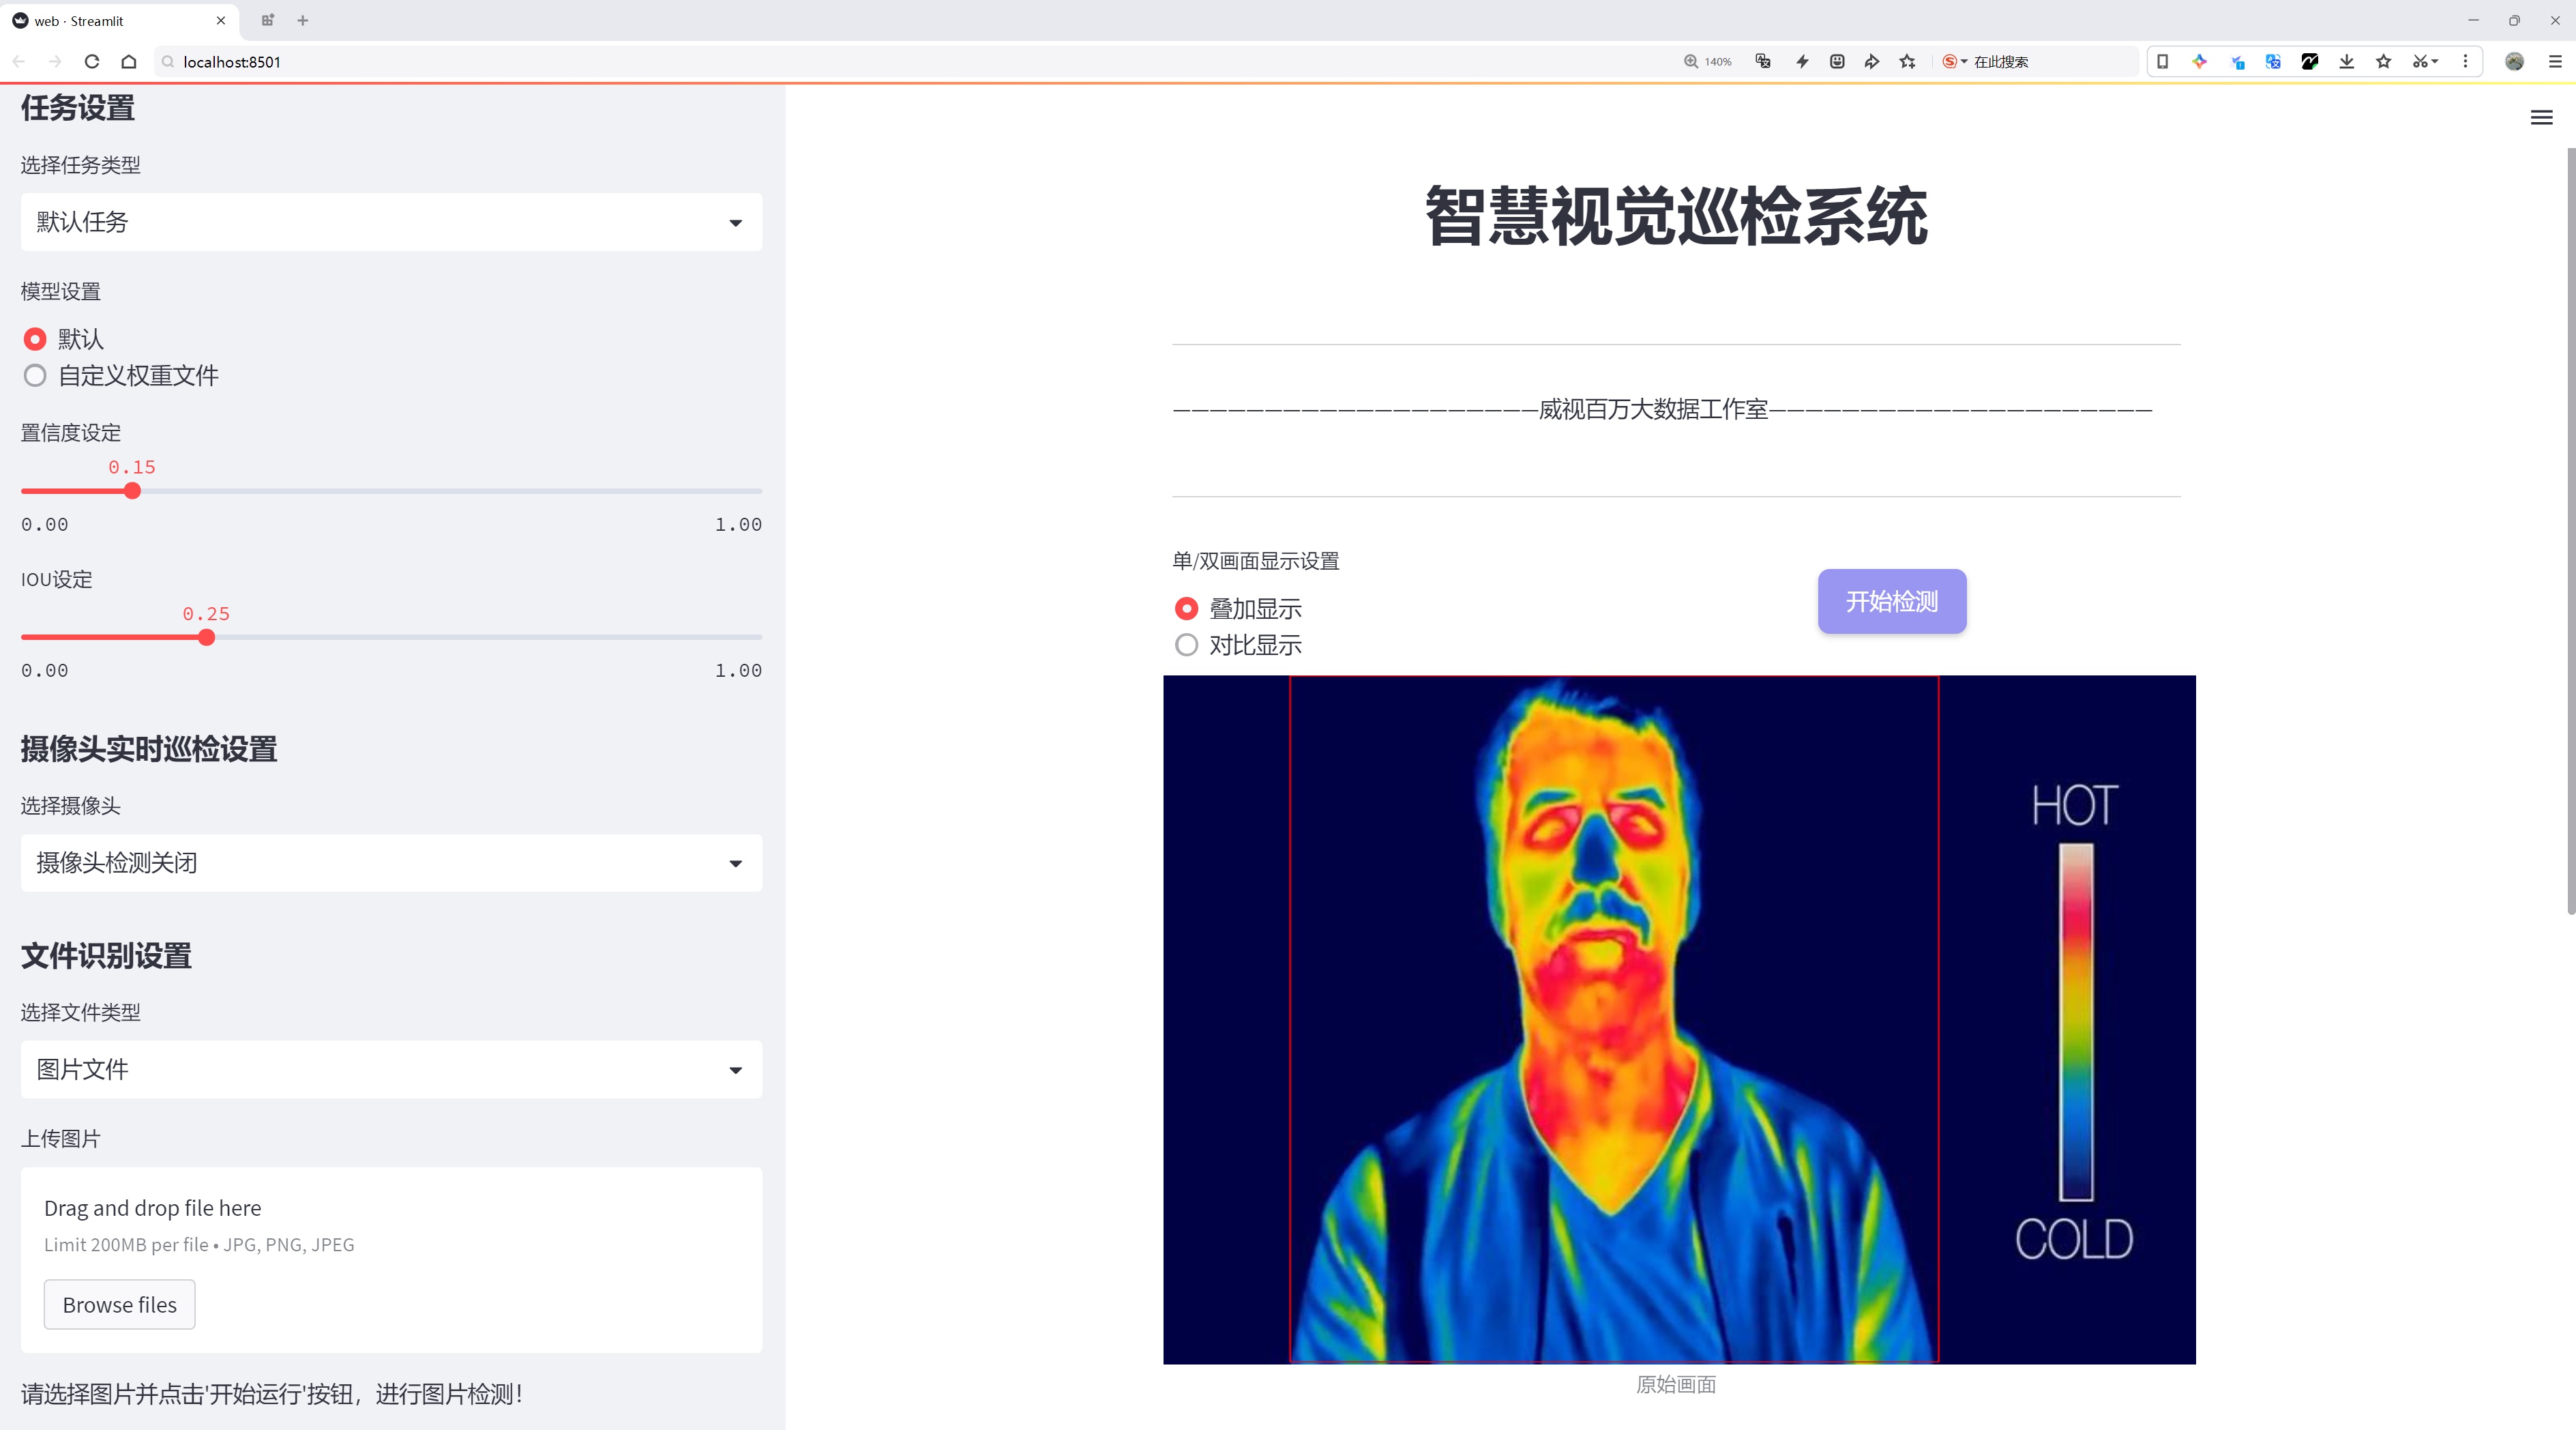This screenshot has height=1430, width=2576.
Task: Click the IOU设定 label
Action: [57, 580]
